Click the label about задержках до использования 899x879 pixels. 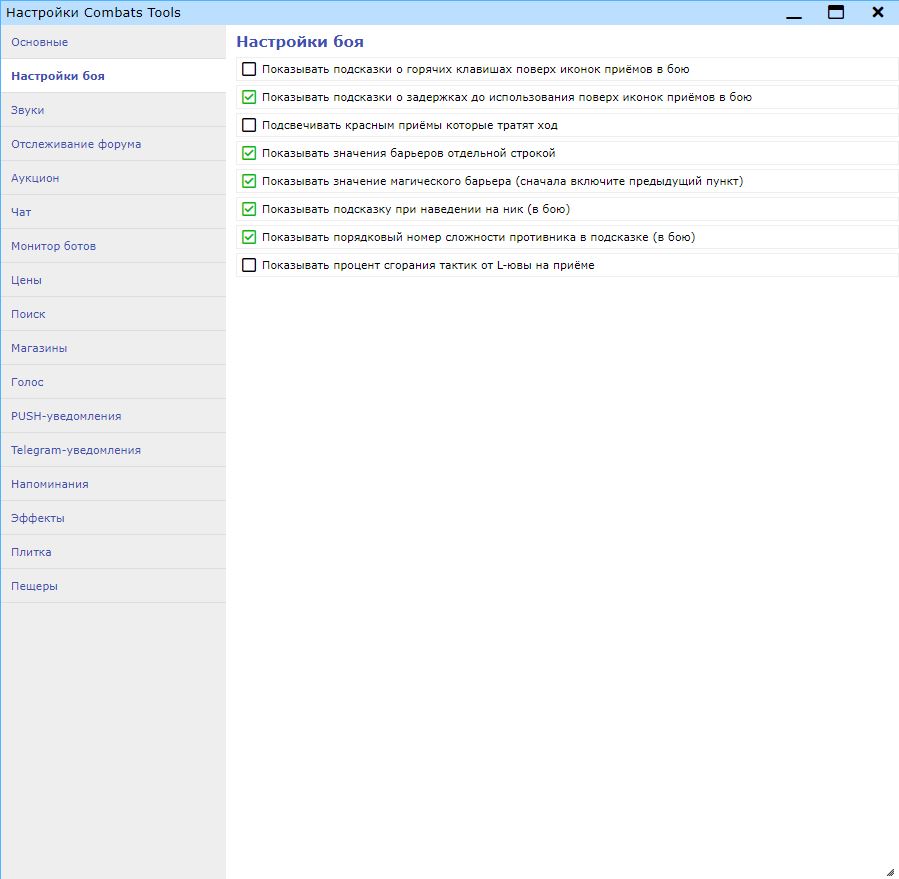point(507,97)
